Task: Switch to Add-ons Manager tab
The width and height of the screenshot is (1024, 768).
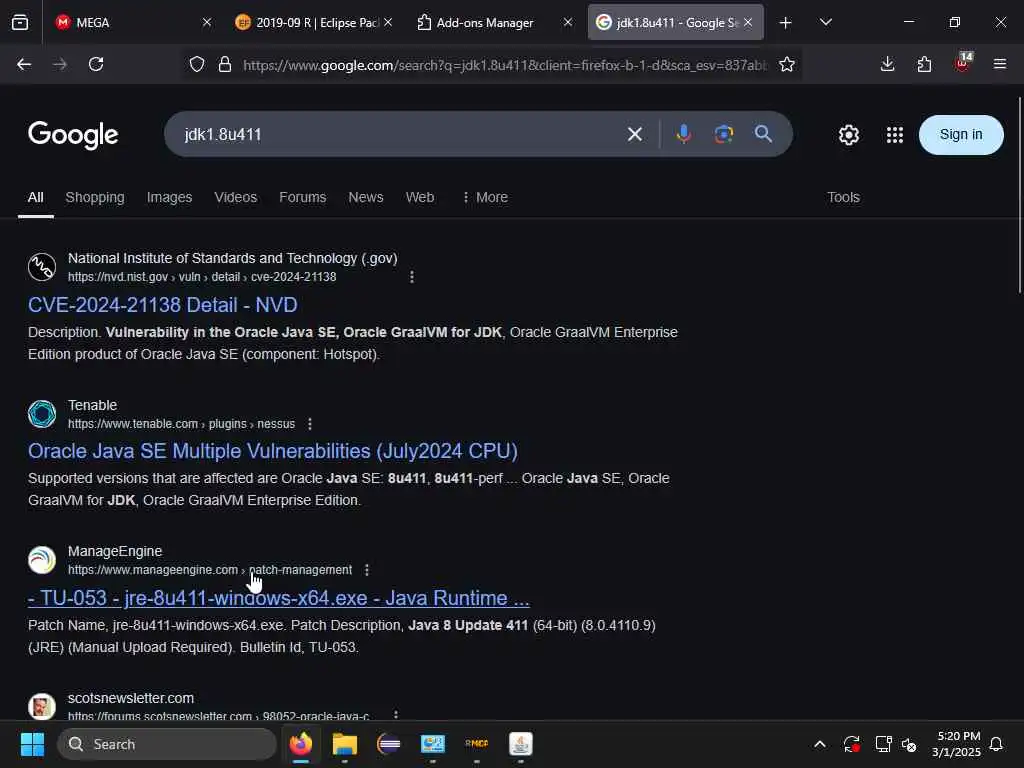Action: tap(495, 23)
